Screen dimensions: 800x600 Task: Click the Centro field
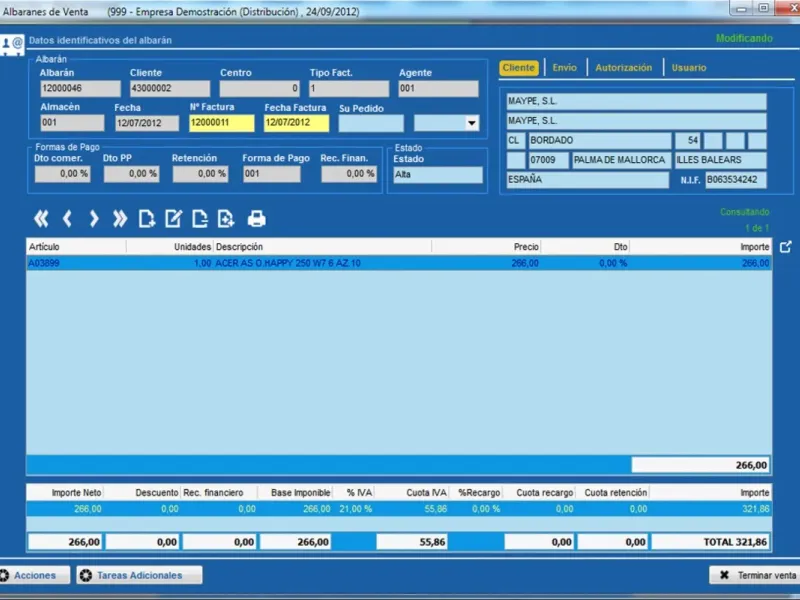click(x=260, y=88)
